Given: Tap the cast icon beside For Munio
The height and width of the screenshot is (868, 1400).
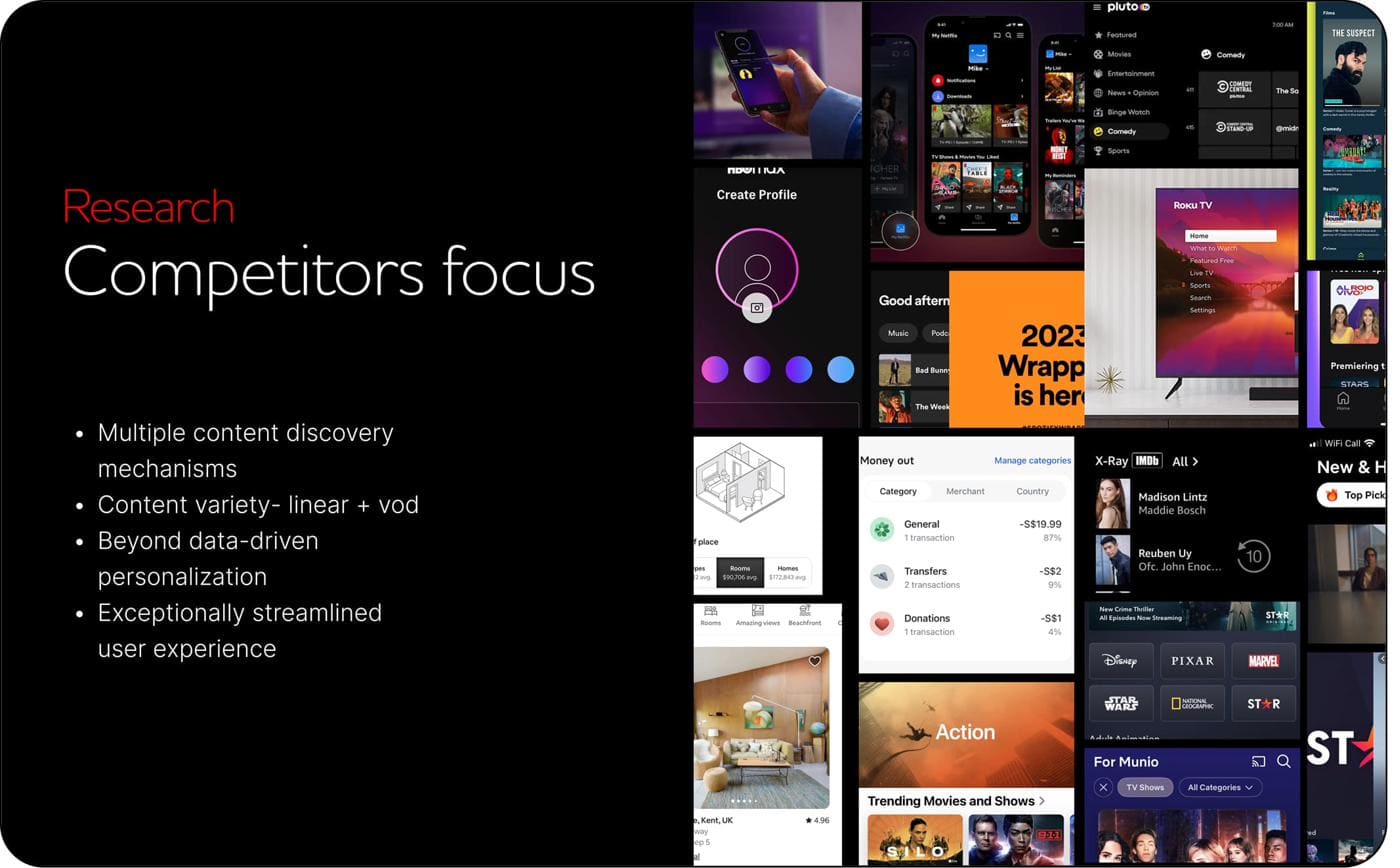Looking at the screenshot, I should [1259, 762].
